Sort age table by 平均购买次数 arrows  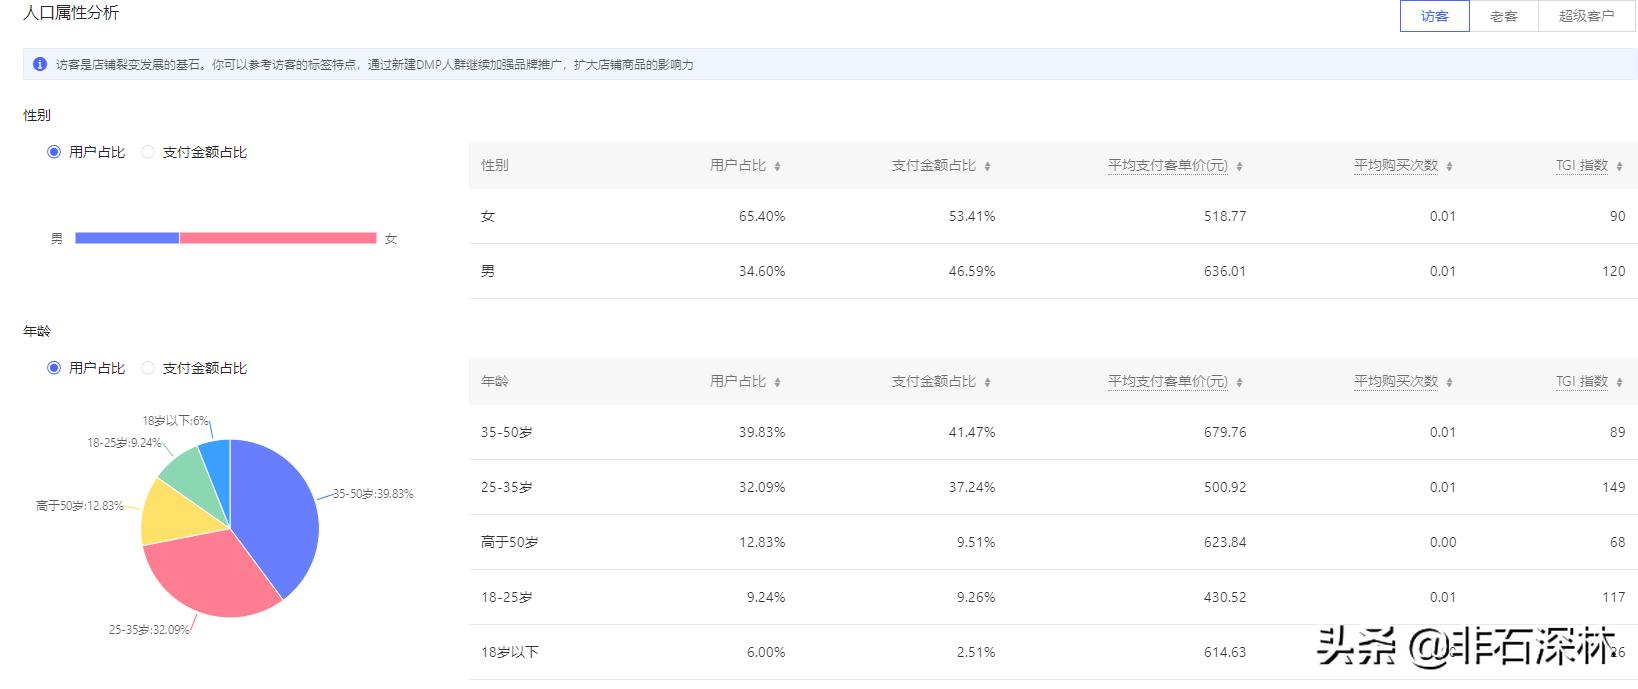tap(1449, 382)
